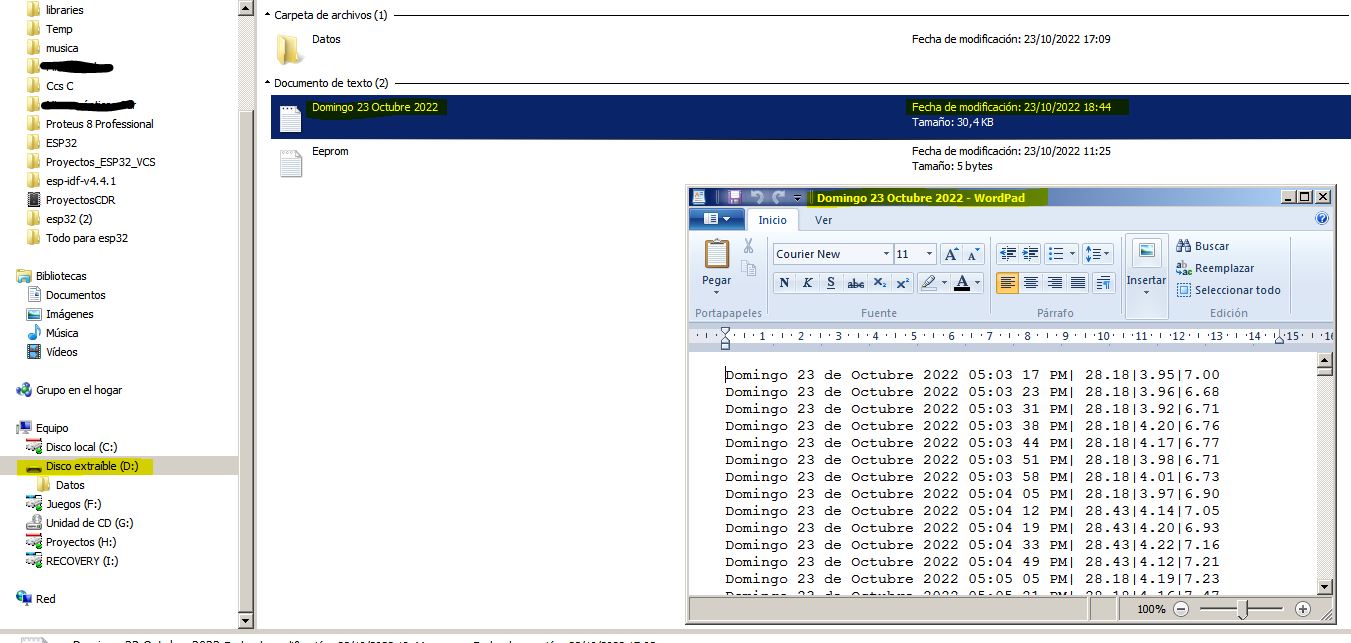Shrink font size with the smaller A icon

coord(974,254)
